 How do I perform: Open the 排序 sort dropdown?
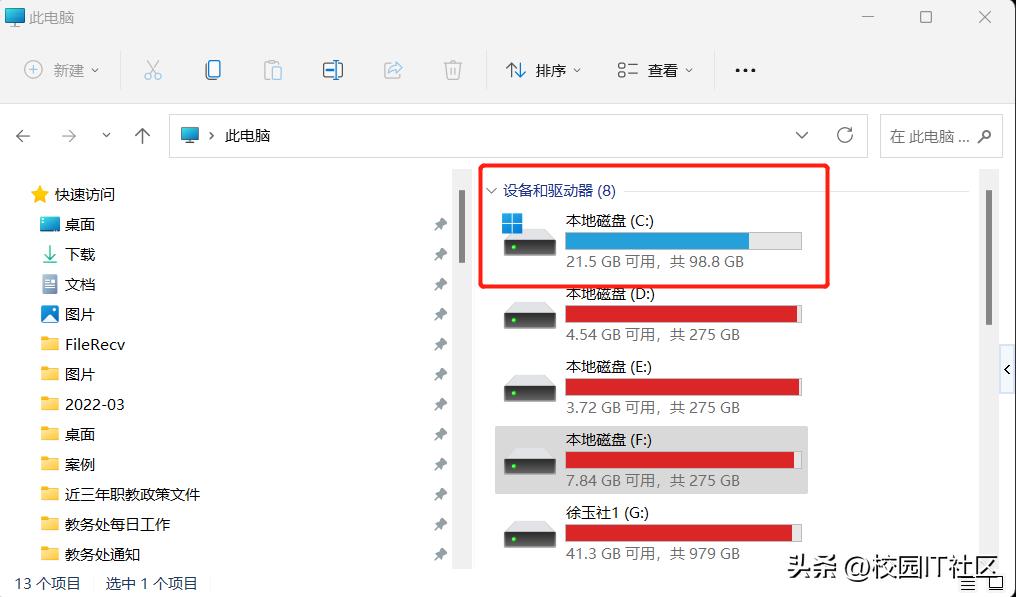tap(543, 69)
